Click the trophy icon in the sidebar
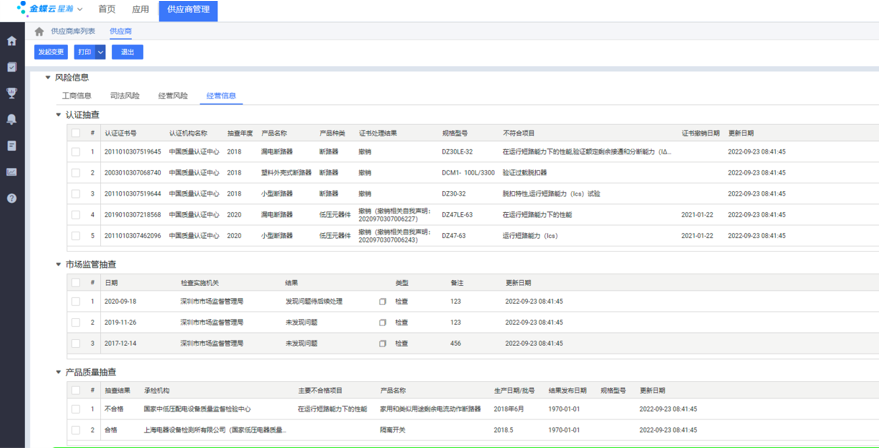This screenshot has height=448, width=879. (x=12, y=93)
